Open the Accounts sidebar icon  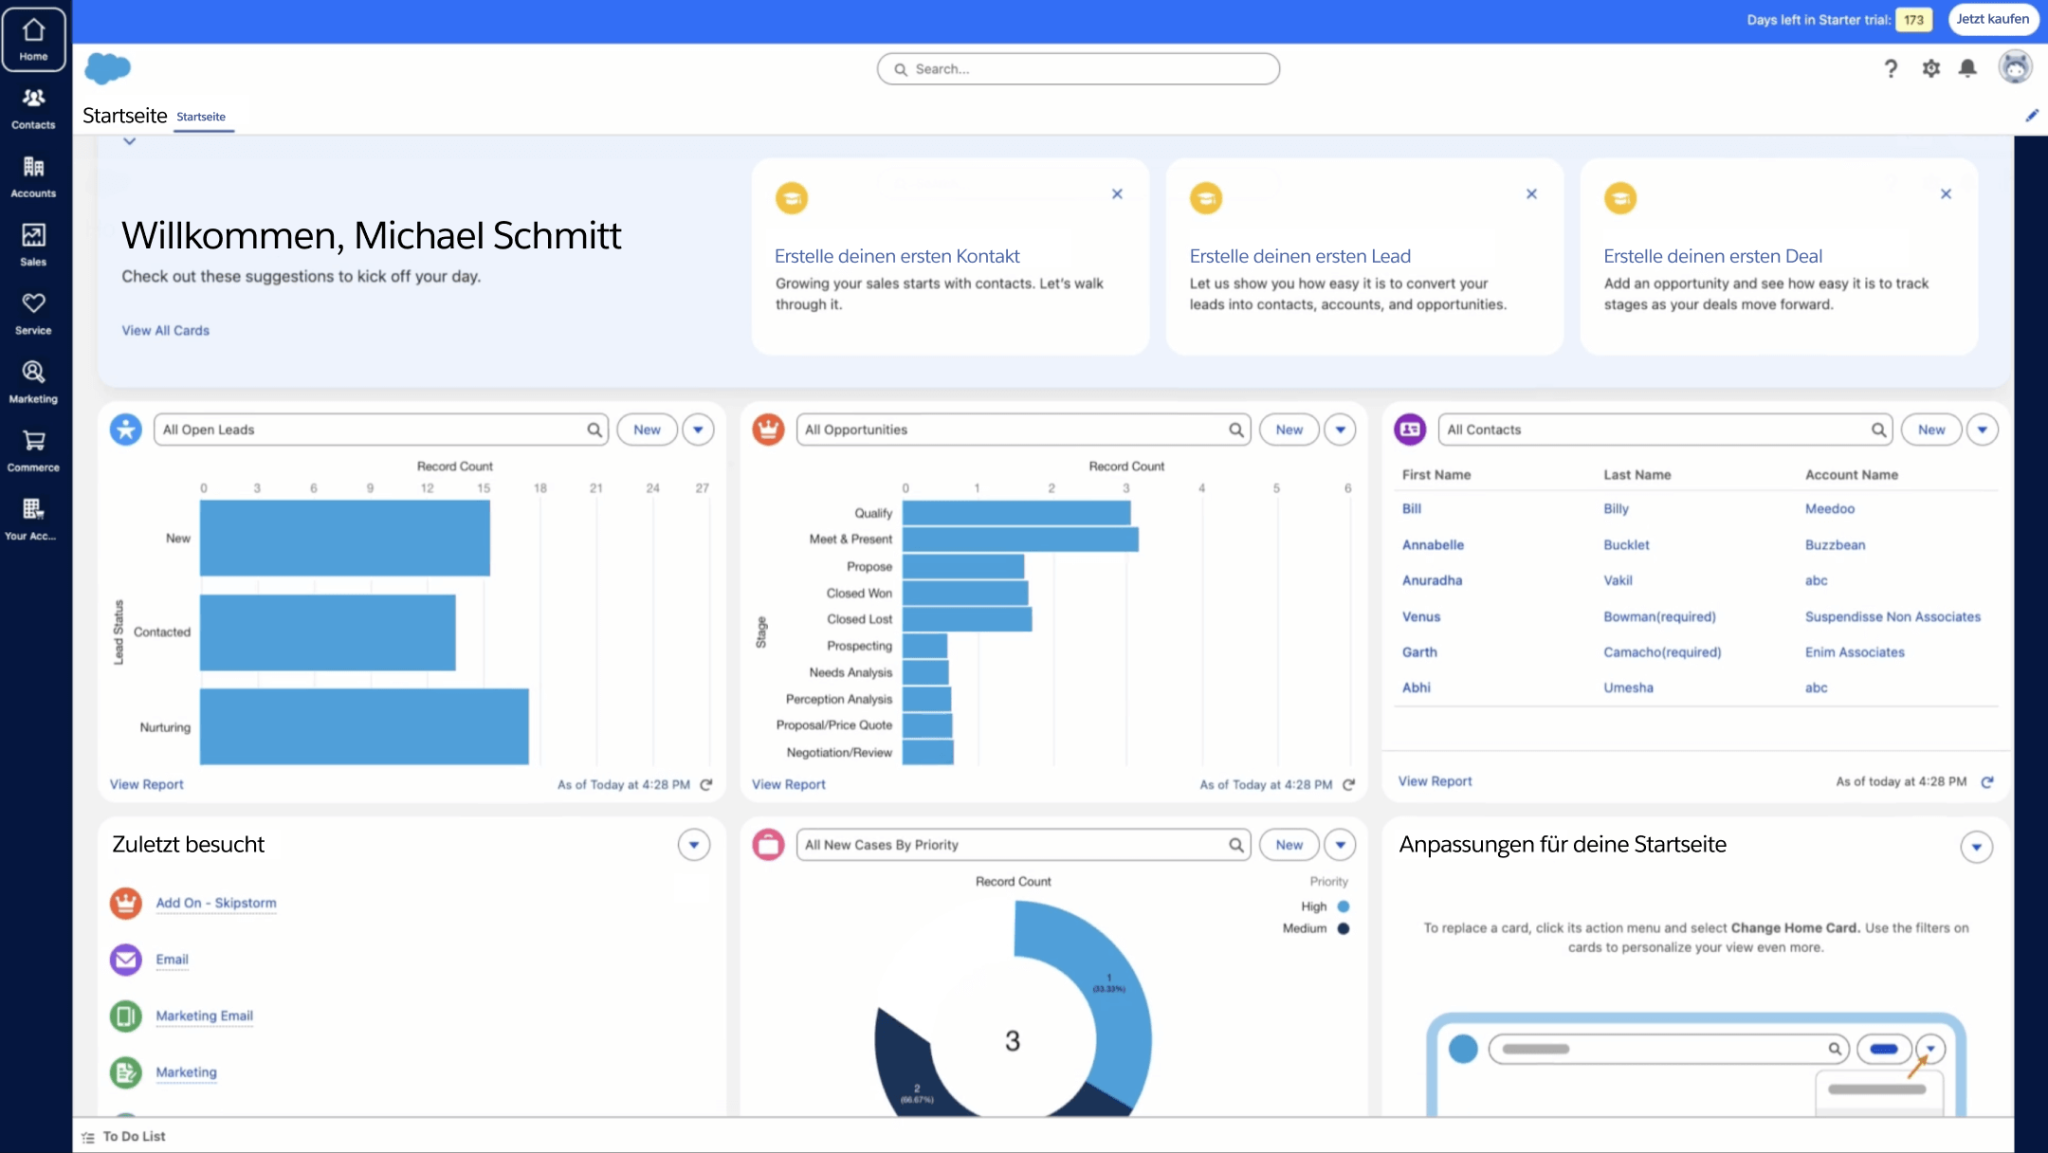tap(33, 176)
